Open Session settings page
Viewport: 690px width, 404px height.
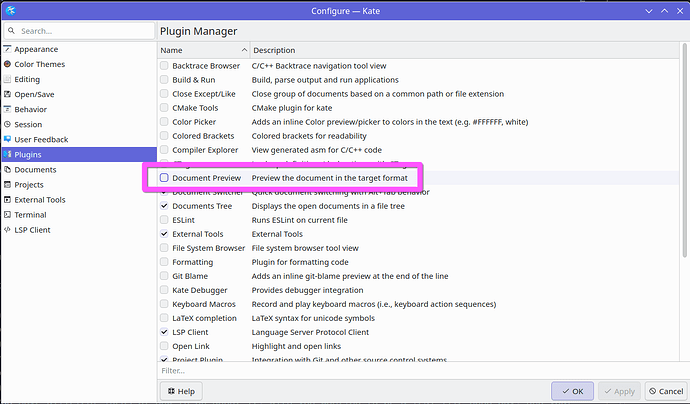click(79, 124)
